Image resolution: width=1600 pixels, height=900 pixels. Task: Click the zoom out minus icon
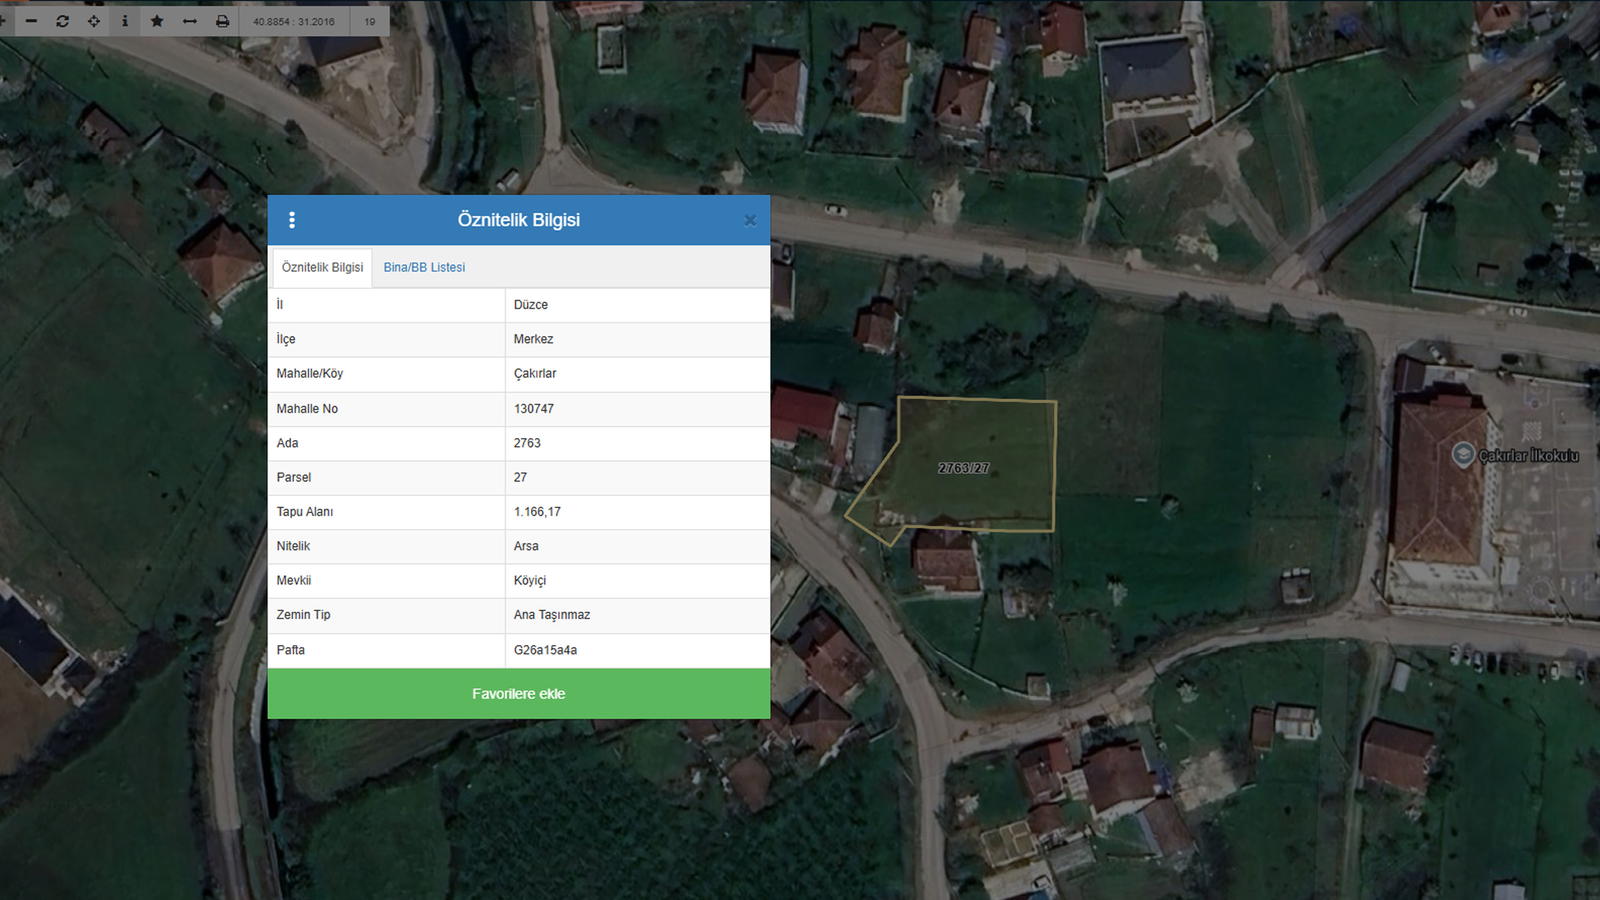(31, 21)
